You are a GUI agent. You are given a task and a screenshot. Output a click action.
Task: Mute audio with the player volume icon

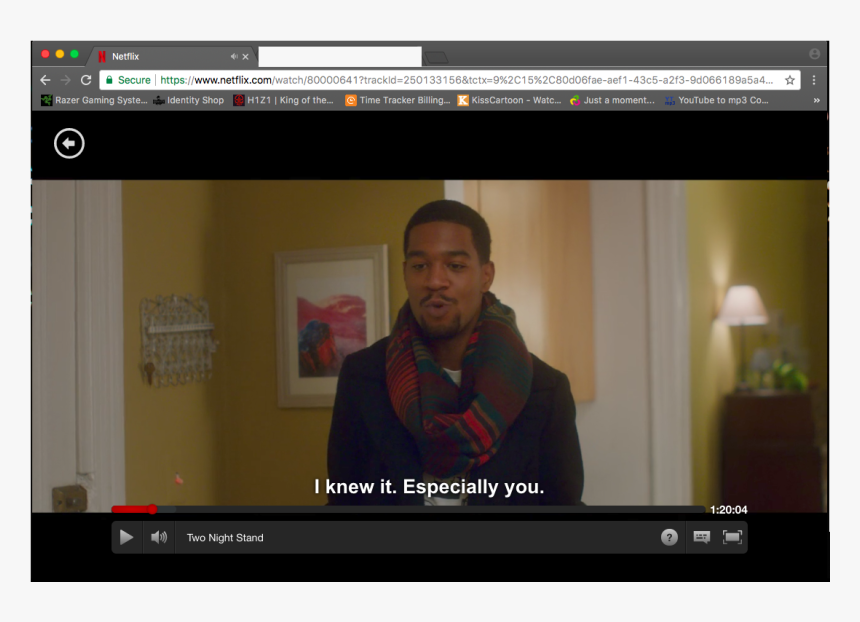click(159, 538)
